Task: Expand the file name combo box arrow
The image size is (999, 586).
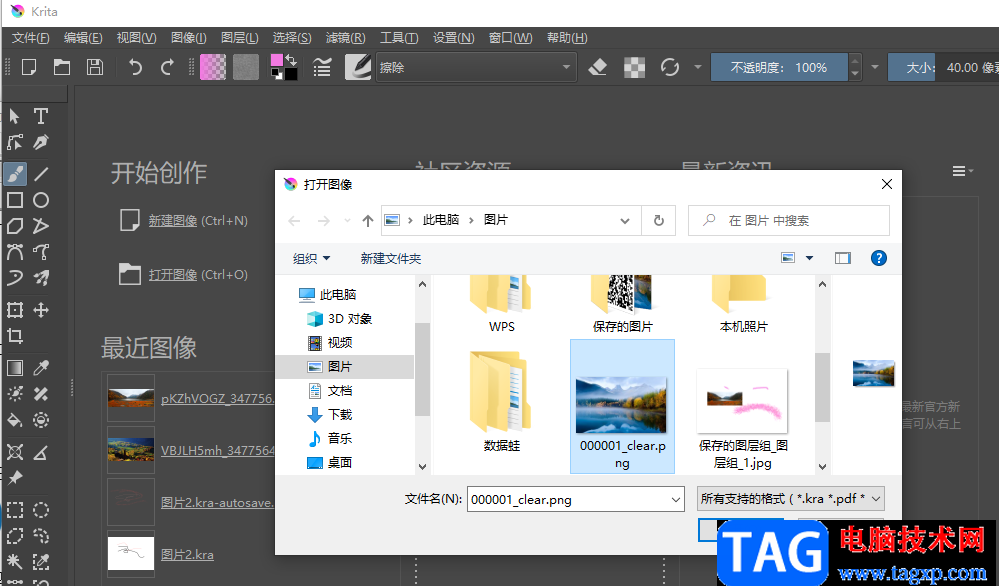Action: (x=677, y=500)
